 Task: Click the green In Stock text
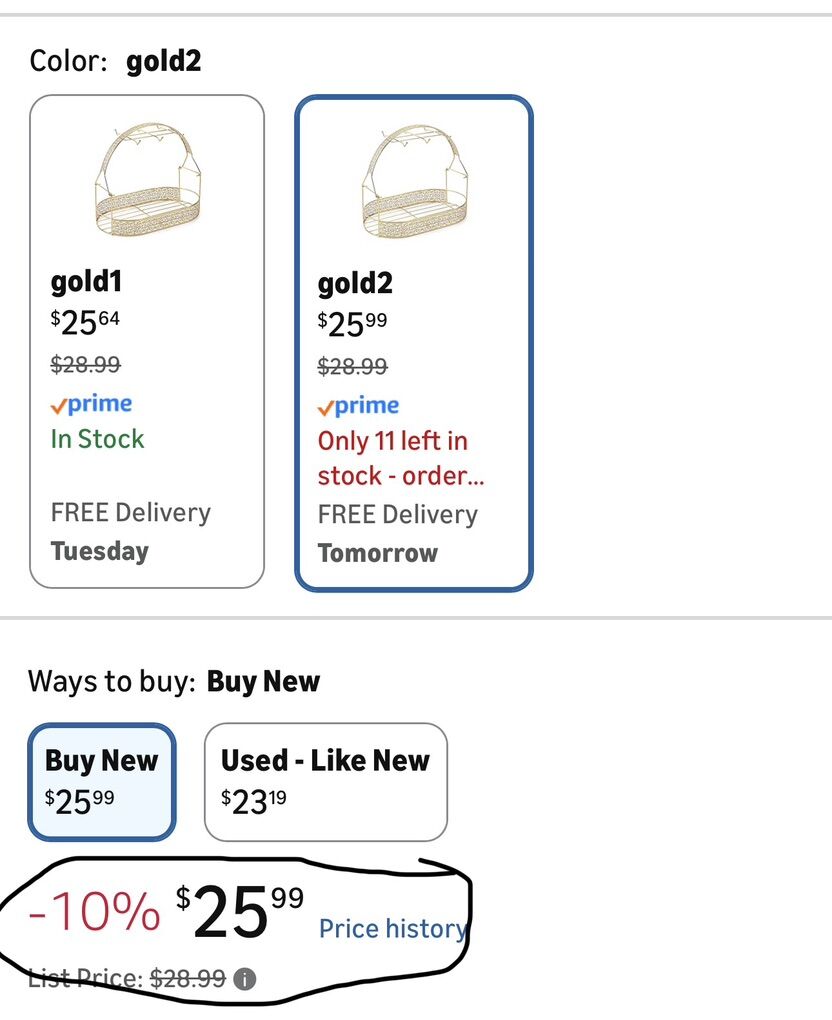point(97,439)
